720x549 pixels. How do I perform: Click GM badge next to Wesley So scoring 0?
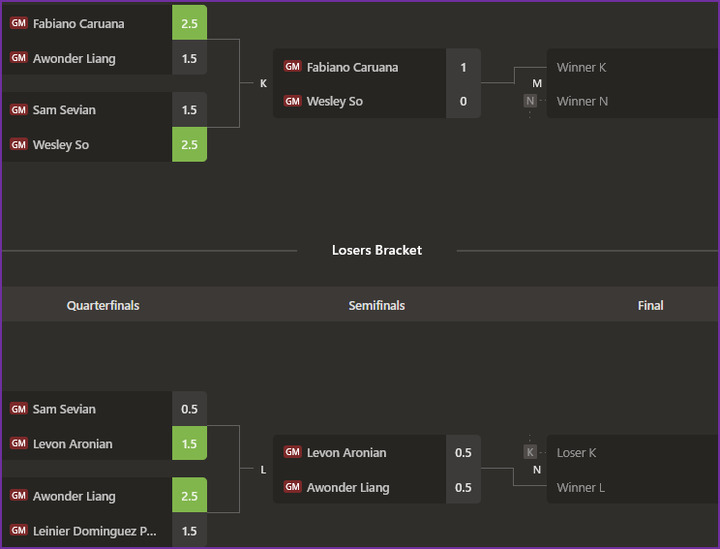(292, 101)
